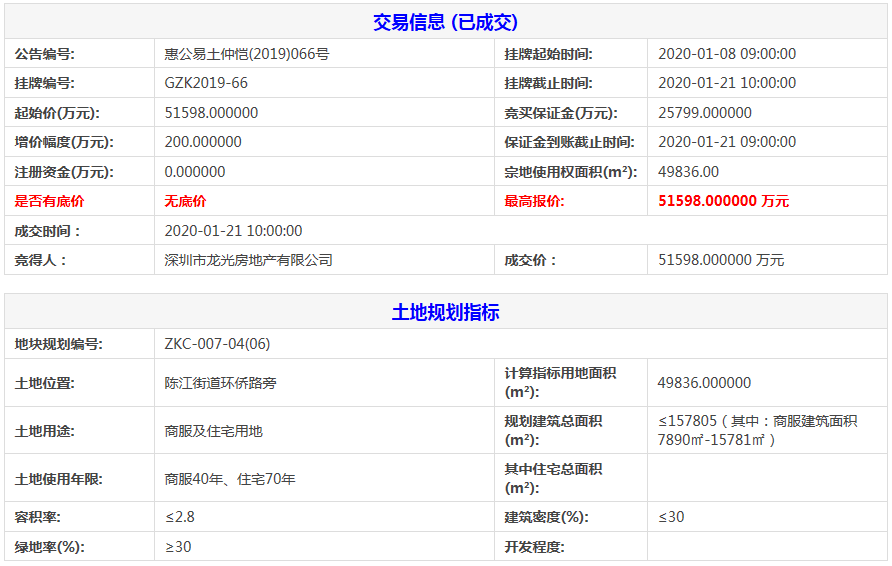The image size is (892, 566).
Task: Click the land tenure 商服40年、住宅70年
Action: pos(230,479)
